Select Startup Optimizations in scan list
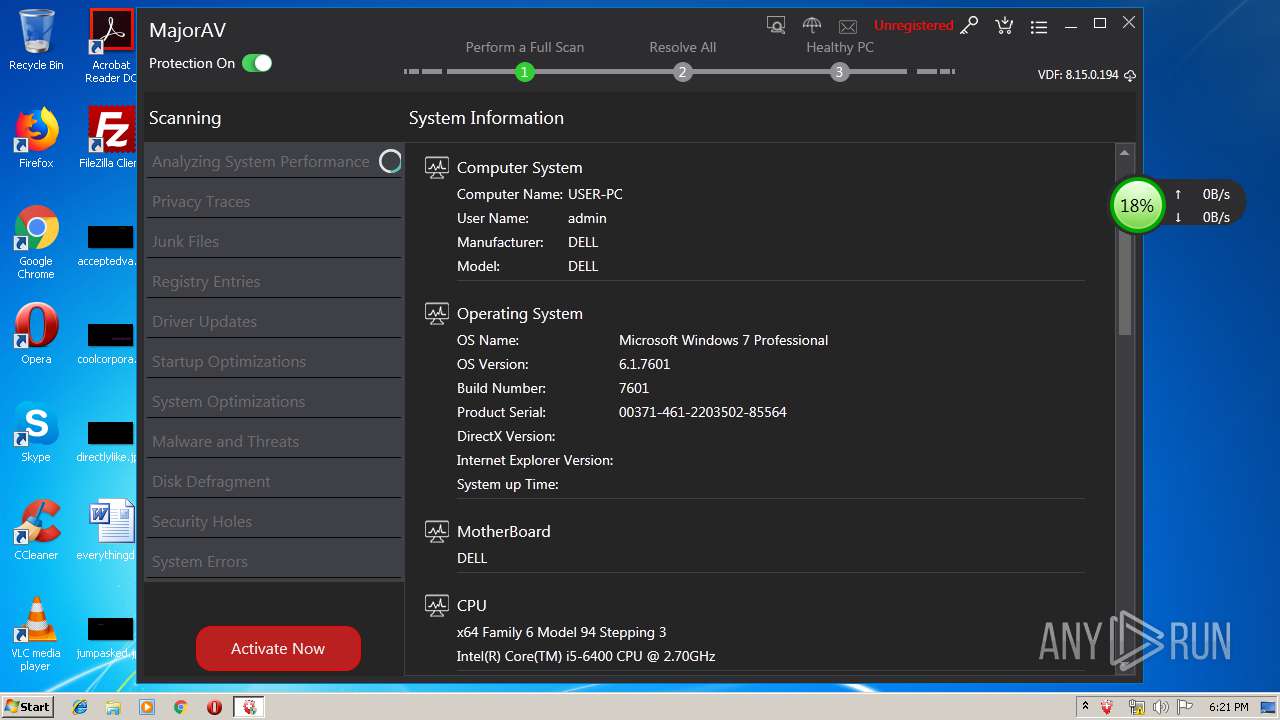This screenshot has width=1280, height=720. 274,361
